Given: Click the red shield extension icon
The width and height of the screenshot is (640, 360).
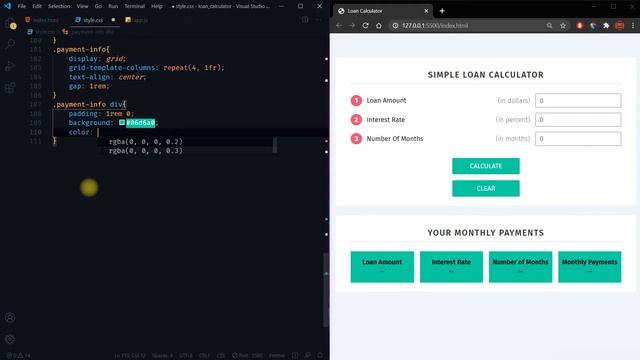Looking at the screenshot, I should (580, 25).
